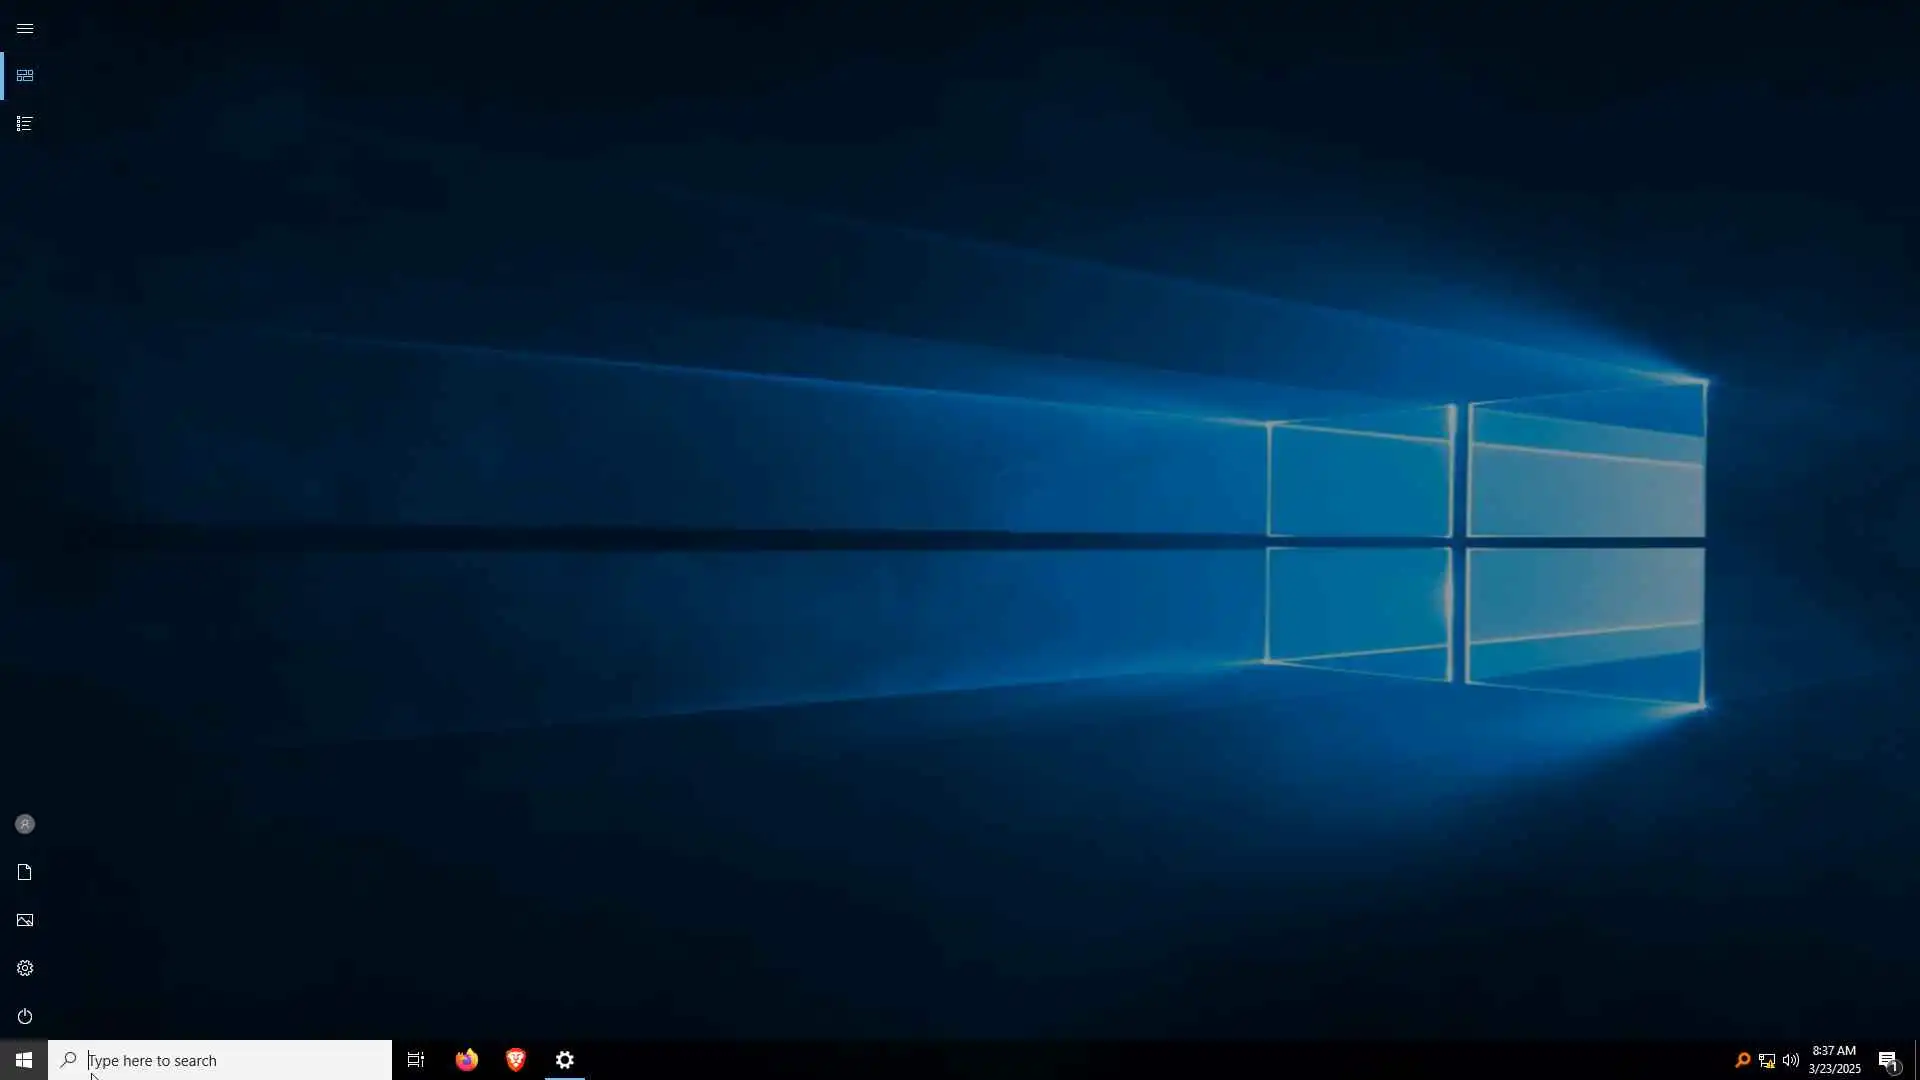The height and width of the screenshot is (1080, 1920).
Task: Open the network status tray icon
Action: (x=1767, y=1060)
